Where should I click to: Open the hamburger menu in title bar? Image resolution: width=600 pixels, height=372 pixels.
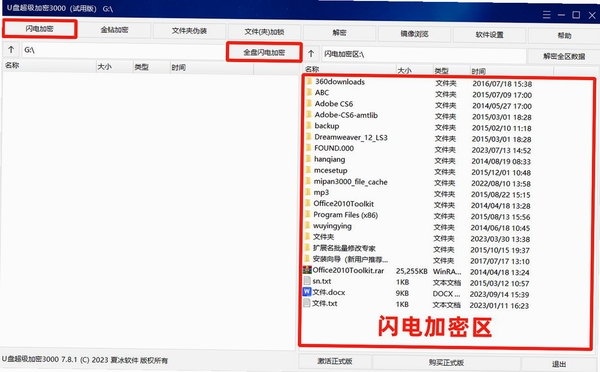546,15
